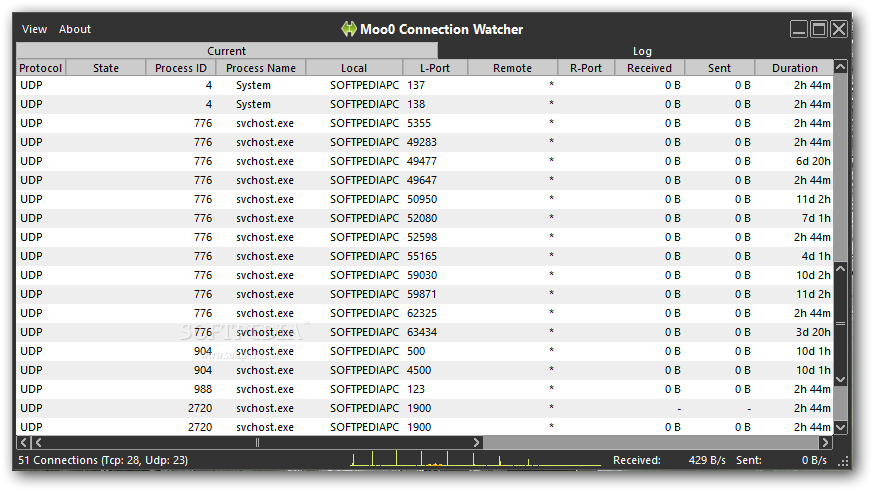Viewport: 873px width, 491px height.
Task: Click L-Port value 55165
Action: [421, 256]
